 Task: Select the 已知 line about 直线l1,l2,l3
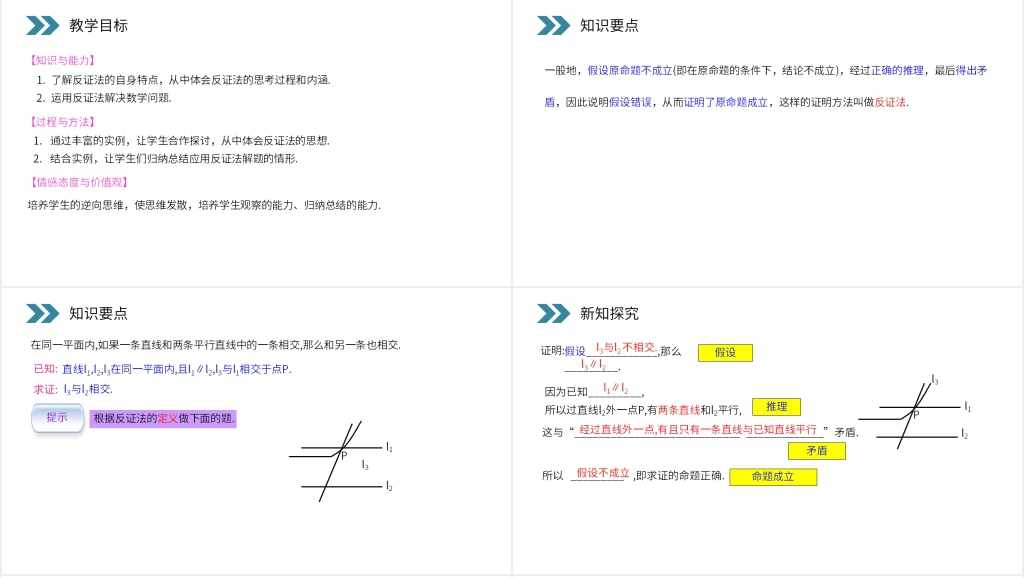[163, 369]
